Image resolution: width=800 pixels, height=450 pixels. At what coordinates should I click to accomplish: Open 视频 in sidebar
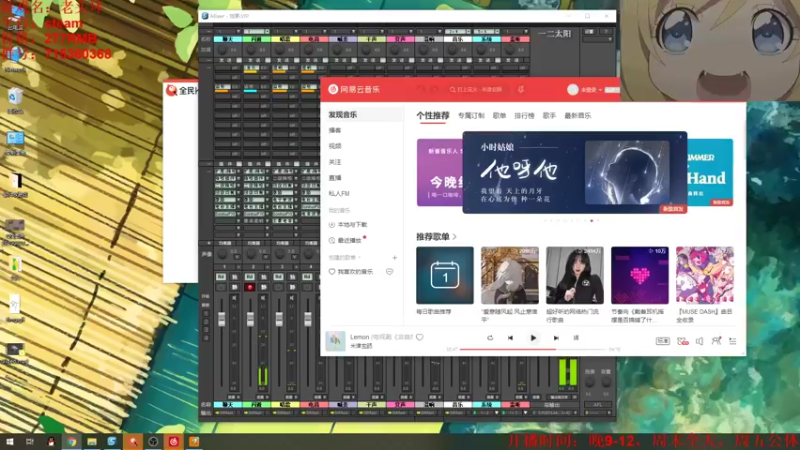(x=335, y=146)
